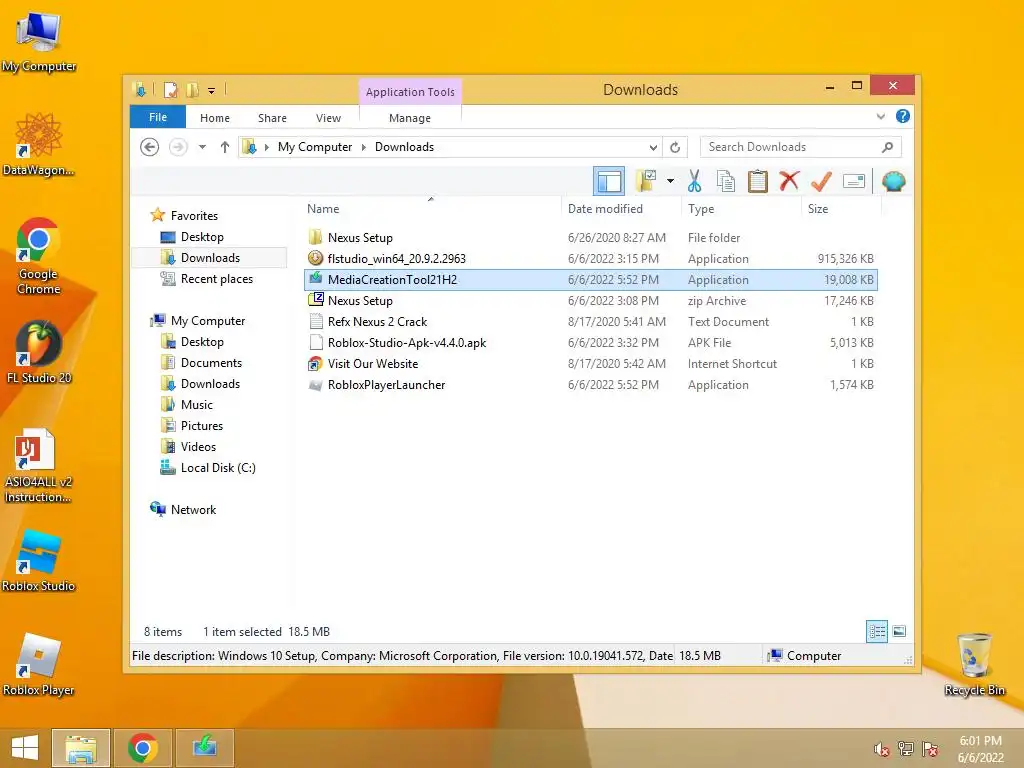Open the Share ribbon tab

(272, 118)
